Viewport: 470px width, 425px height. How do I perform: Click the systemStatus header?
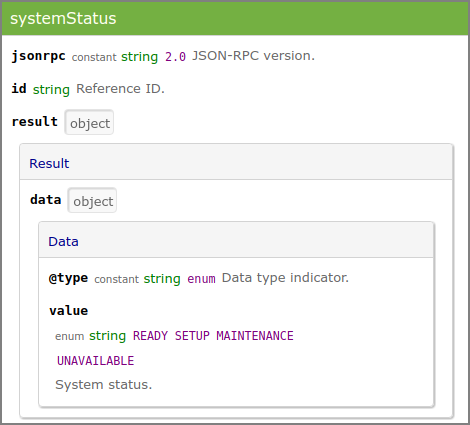[235, 18]
